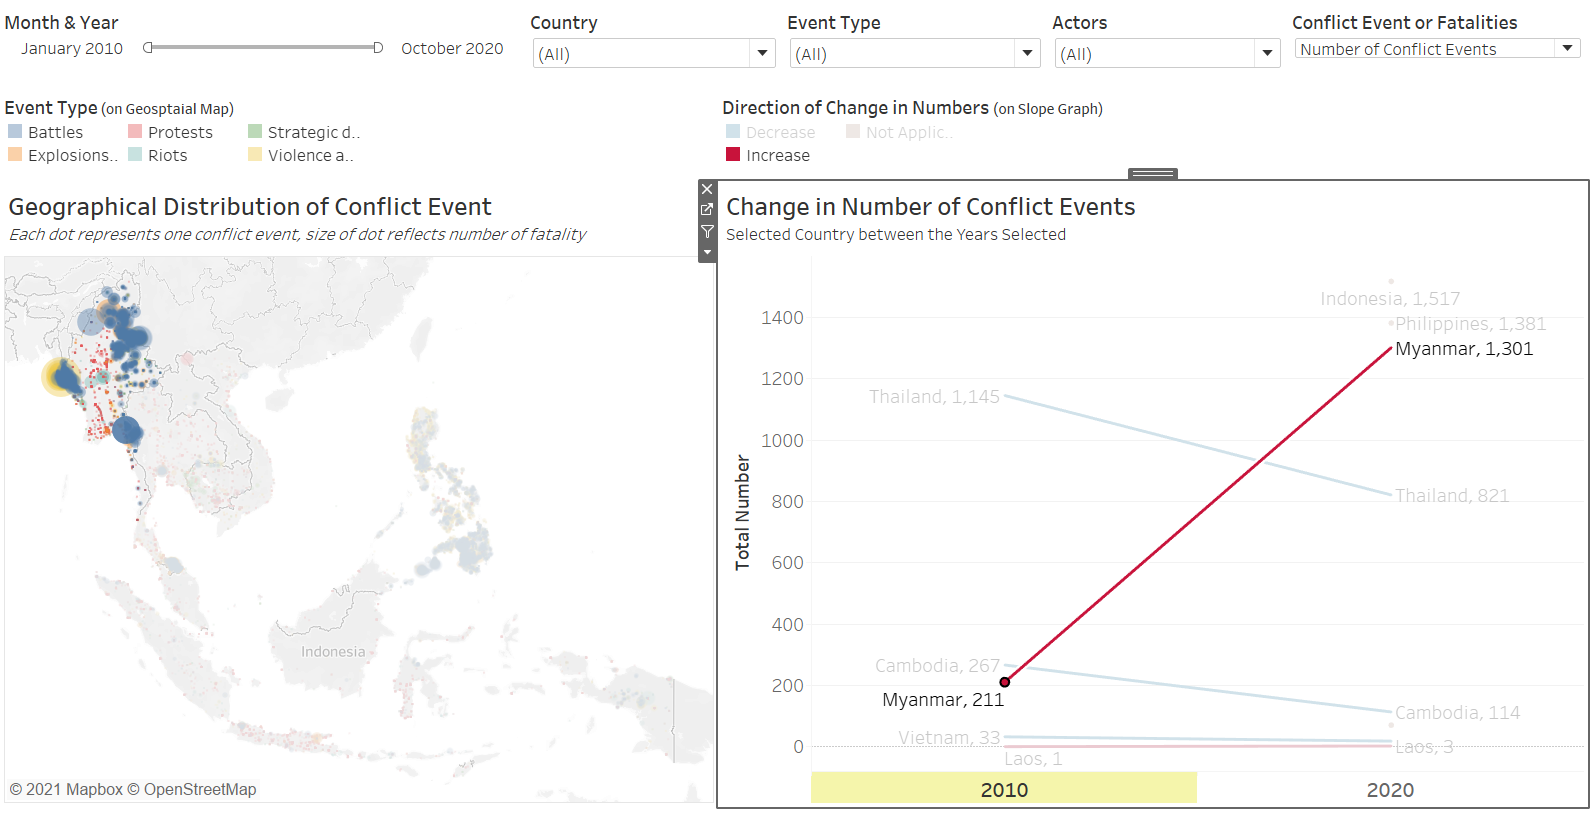Click the Battles legend color square
Screen dimensions: 1595x814
click(x=15, y=132)
